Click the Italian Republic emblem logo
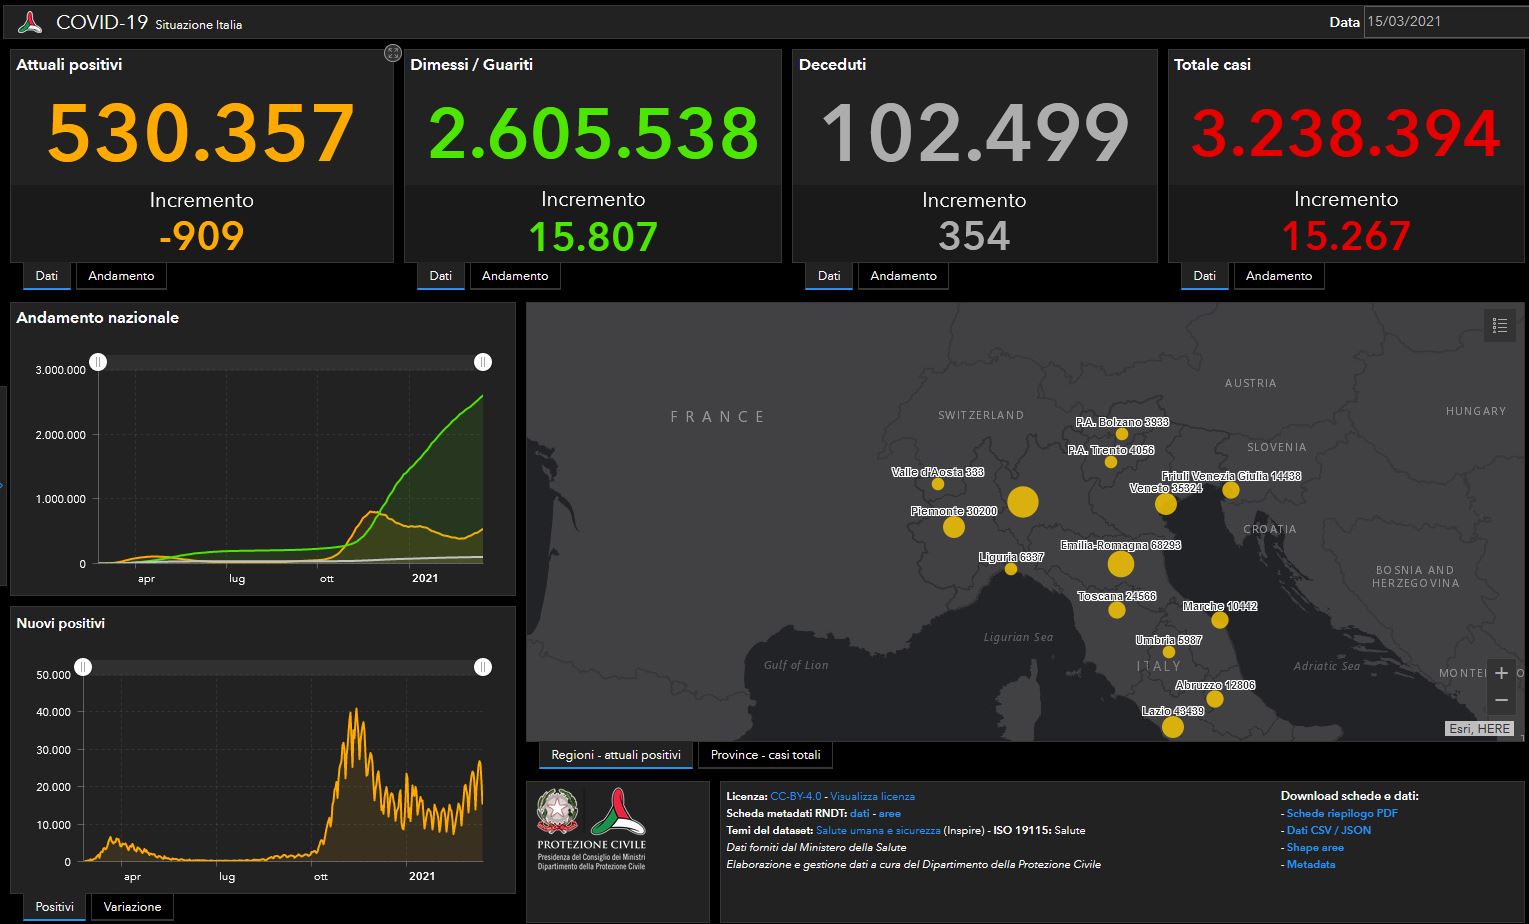The image size is (1529, 924). tap(557, 811)
